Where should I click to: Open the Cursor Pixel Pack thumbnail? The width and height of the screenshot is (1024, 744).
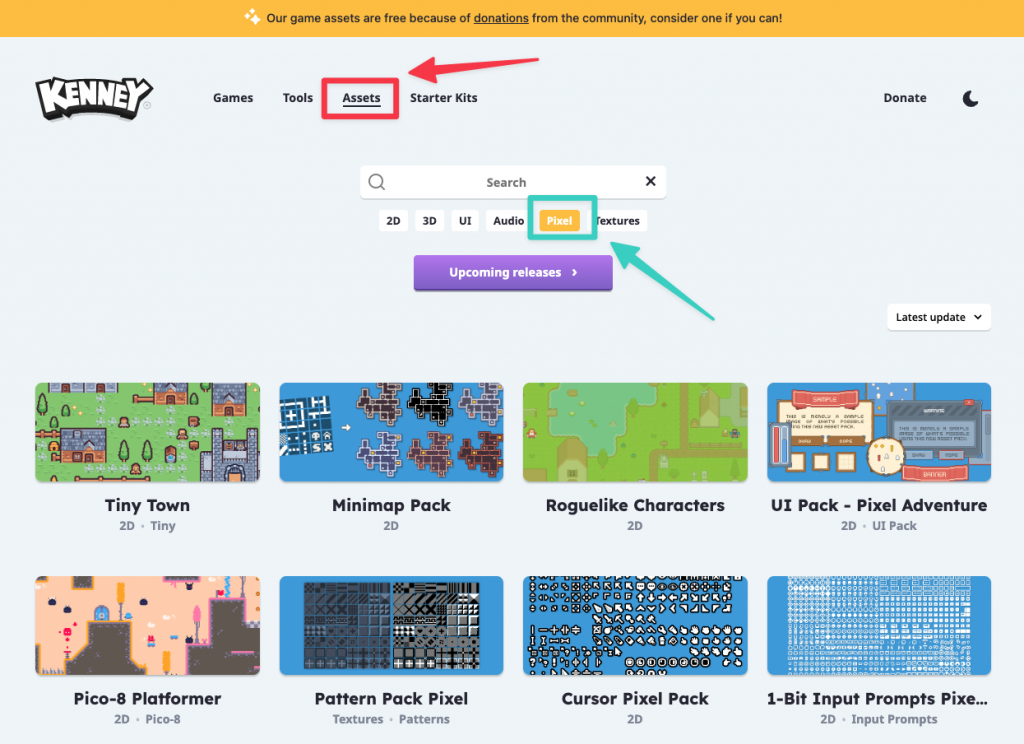(x=635, y=626)
